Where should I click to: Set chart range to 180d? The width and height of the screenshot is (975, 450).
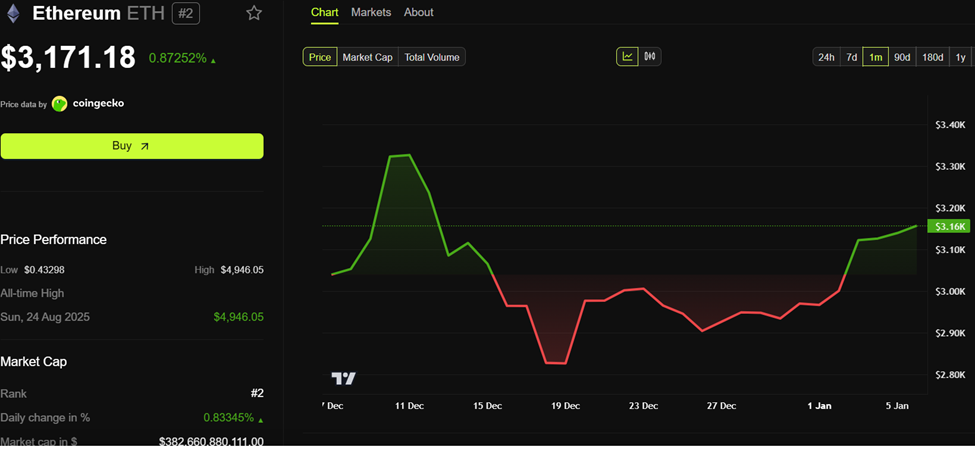[932, 57]
